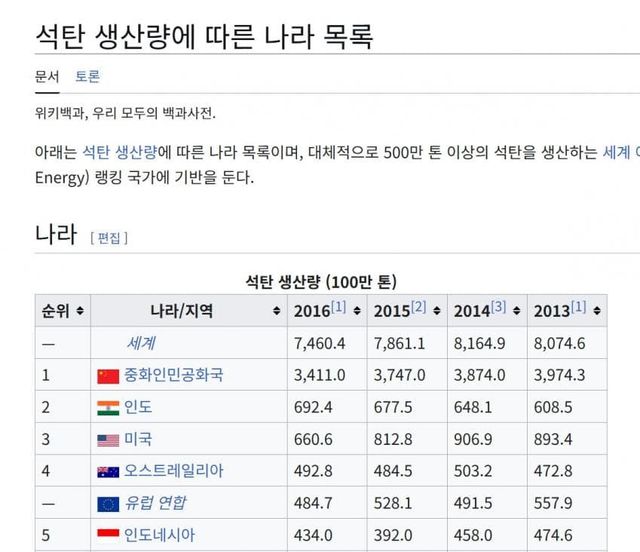The image size is (640, 552).
Task: Sort by 2016 column sort arrows
Action: (356, 311)
